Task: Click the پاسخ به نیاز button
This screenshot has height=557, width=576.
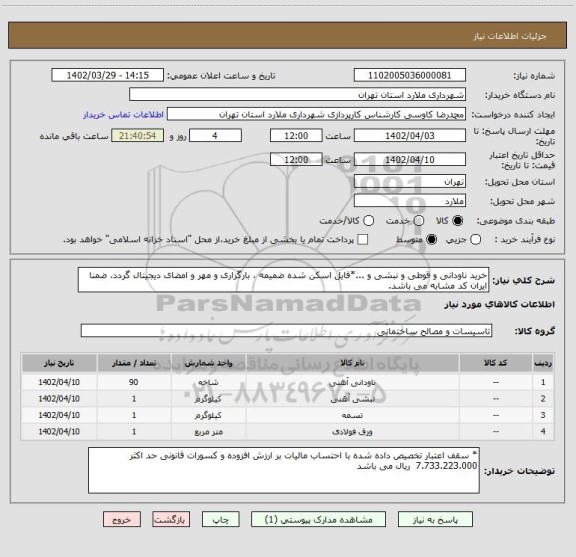Action: click(x=435, y=520)
